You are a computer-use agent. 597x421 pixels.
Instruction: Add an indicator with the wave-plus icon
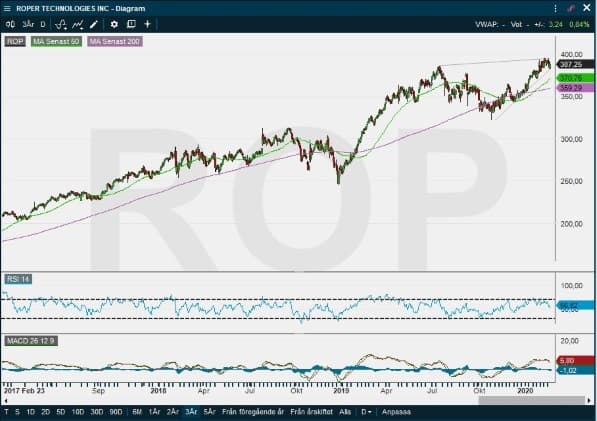(x=61, y=24)
